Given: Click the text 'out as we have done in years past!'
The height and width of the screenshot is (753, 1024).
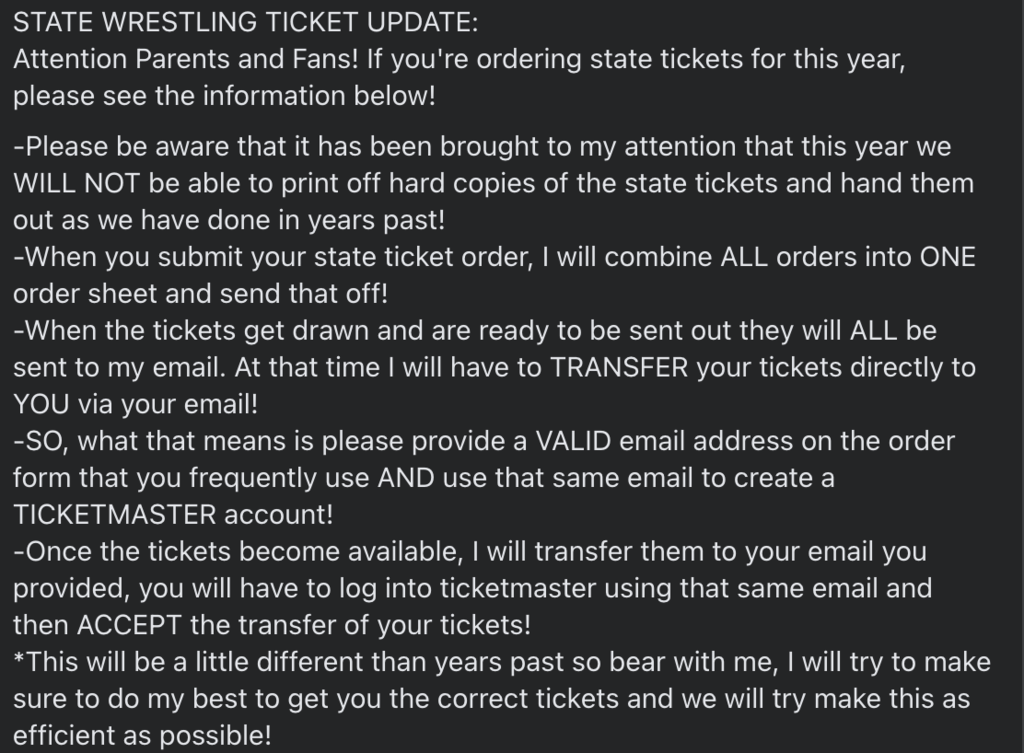Looking at the screenshot, I should 229,221.
